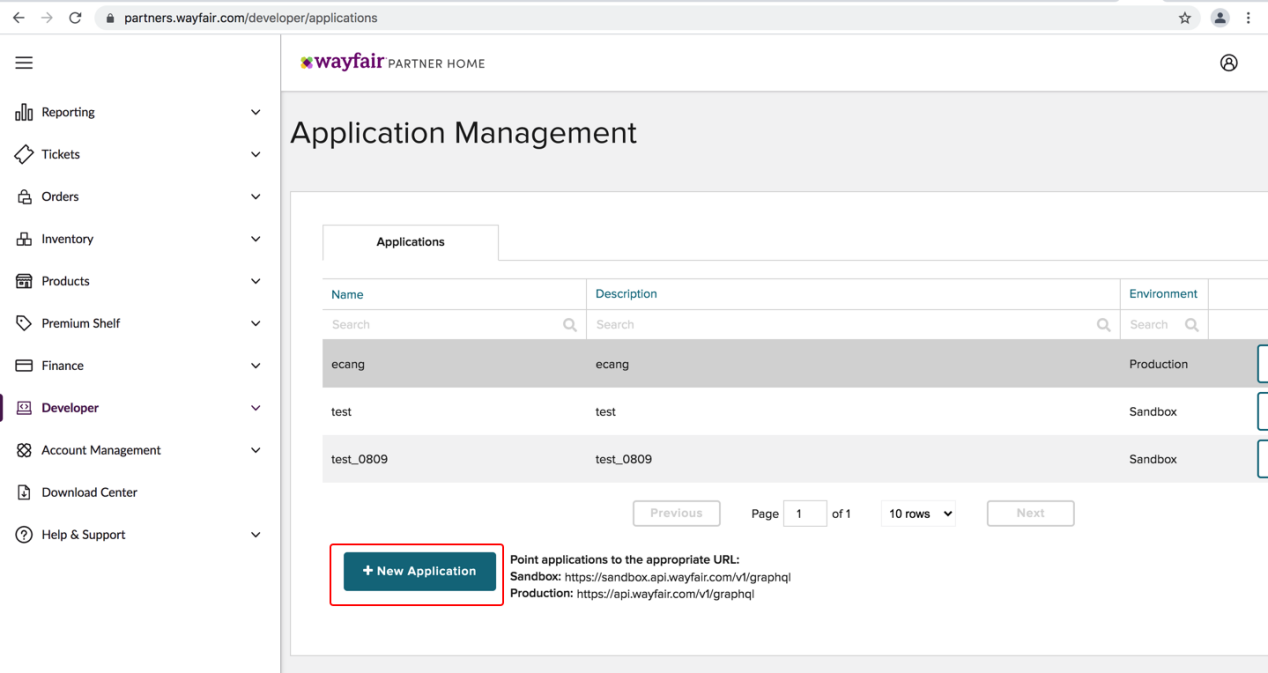Image resolution: width=1268 pixels, height=673 pixels.
Task: Click the Reporting bar chart icon
Action: click(24, 113)
